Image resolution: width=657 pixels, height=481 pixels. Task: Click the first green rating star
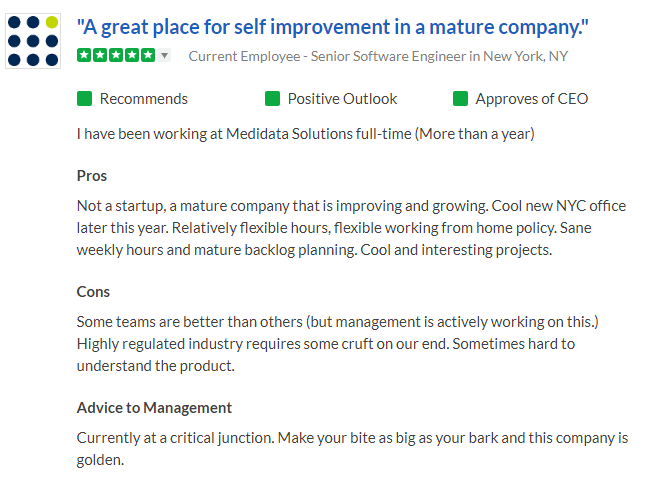pos(84,55)
